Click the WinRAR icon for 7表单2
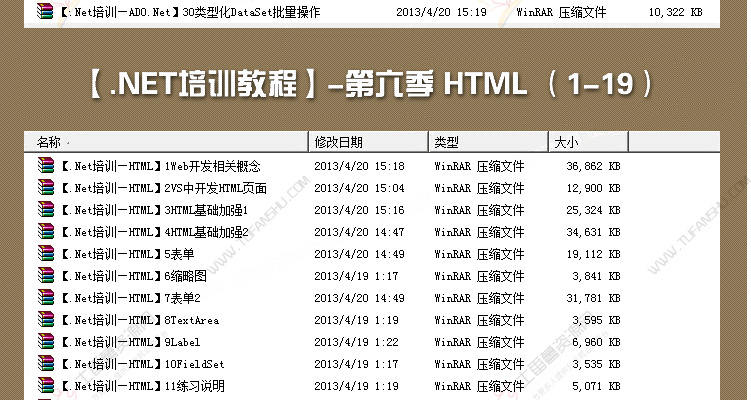 coord(46,298)
